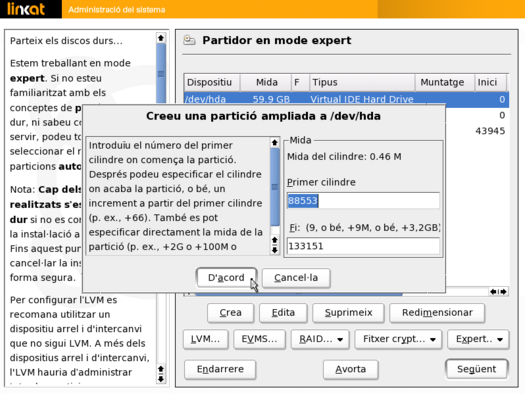Open the EVMS... settings

(x=259, y=339)
